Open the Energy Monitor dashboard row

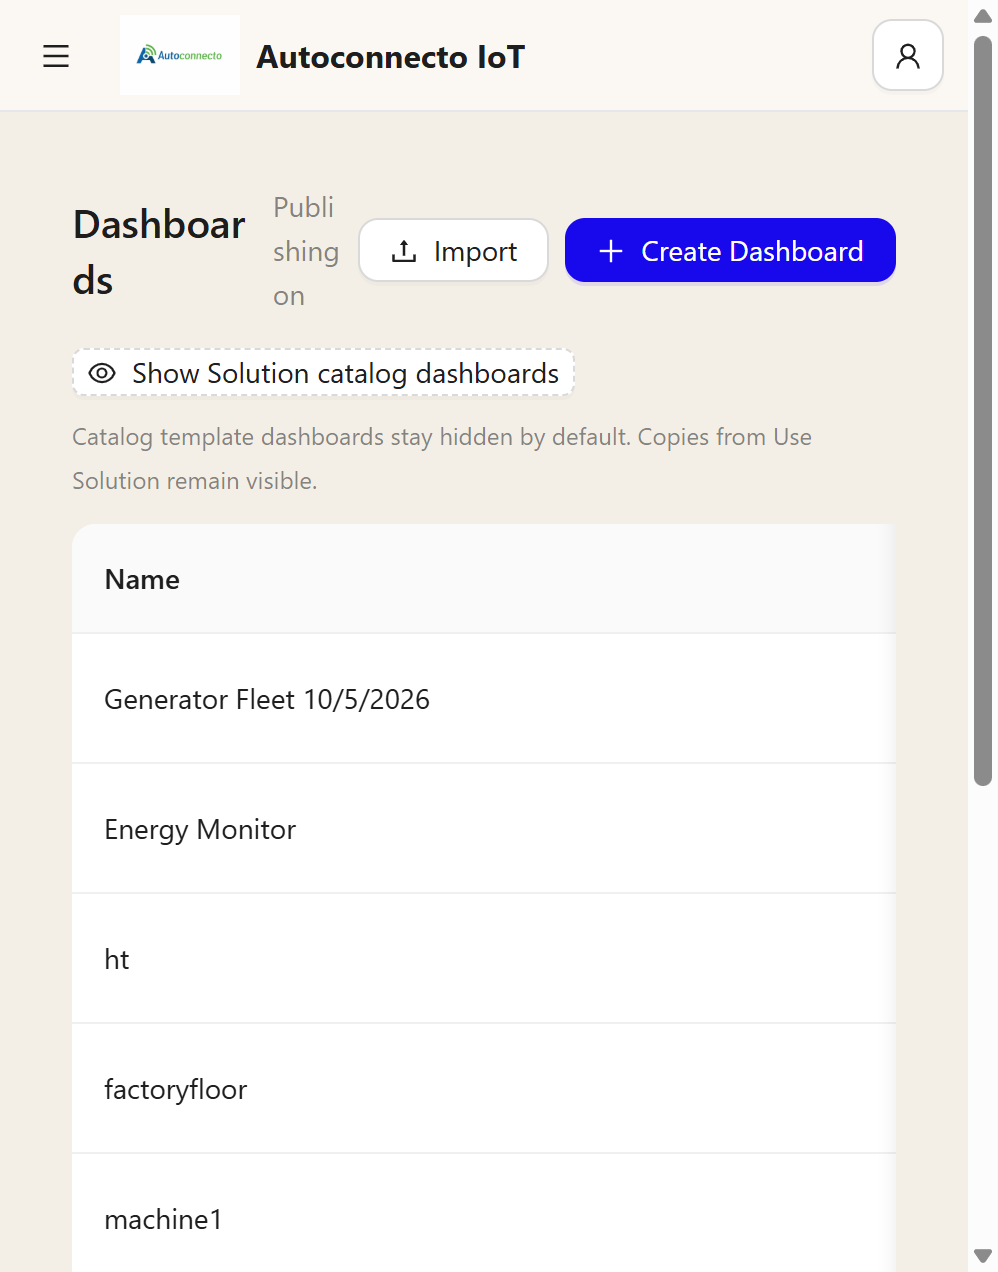[x=484, y=829]
